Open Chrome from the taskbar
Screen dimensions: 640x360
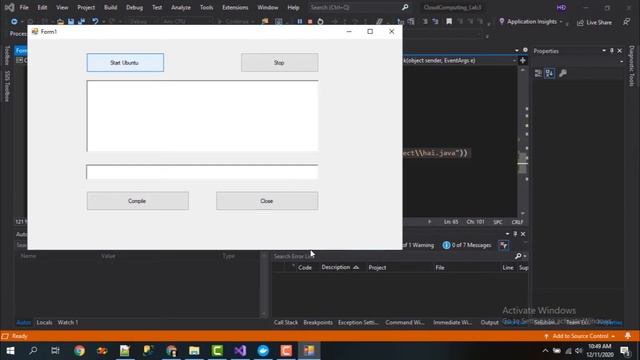(80, 351)
